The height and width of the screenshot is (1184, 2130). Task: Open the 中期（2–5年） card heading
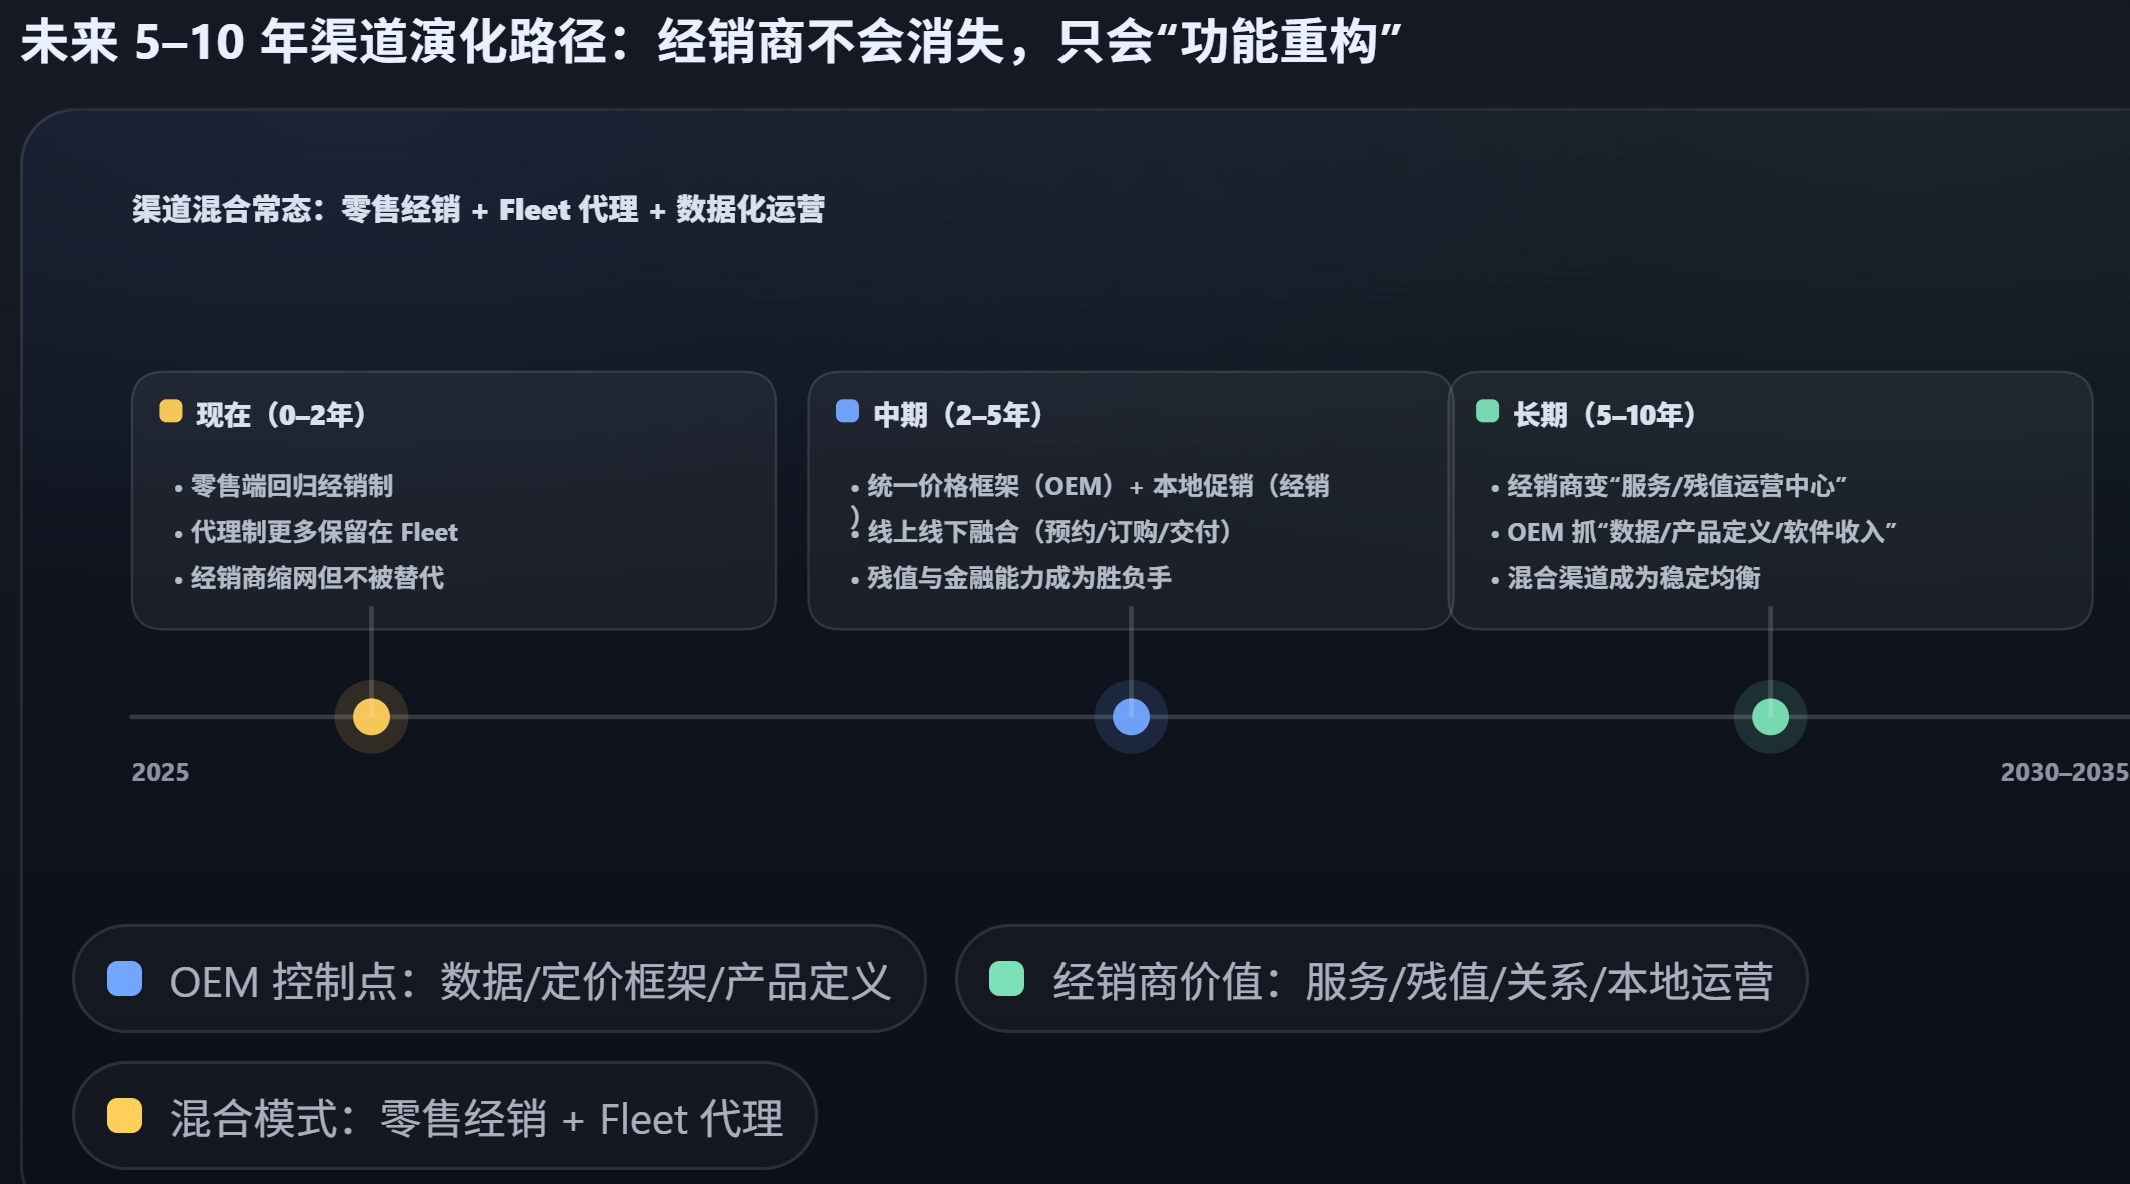click(x=957, y=415)
